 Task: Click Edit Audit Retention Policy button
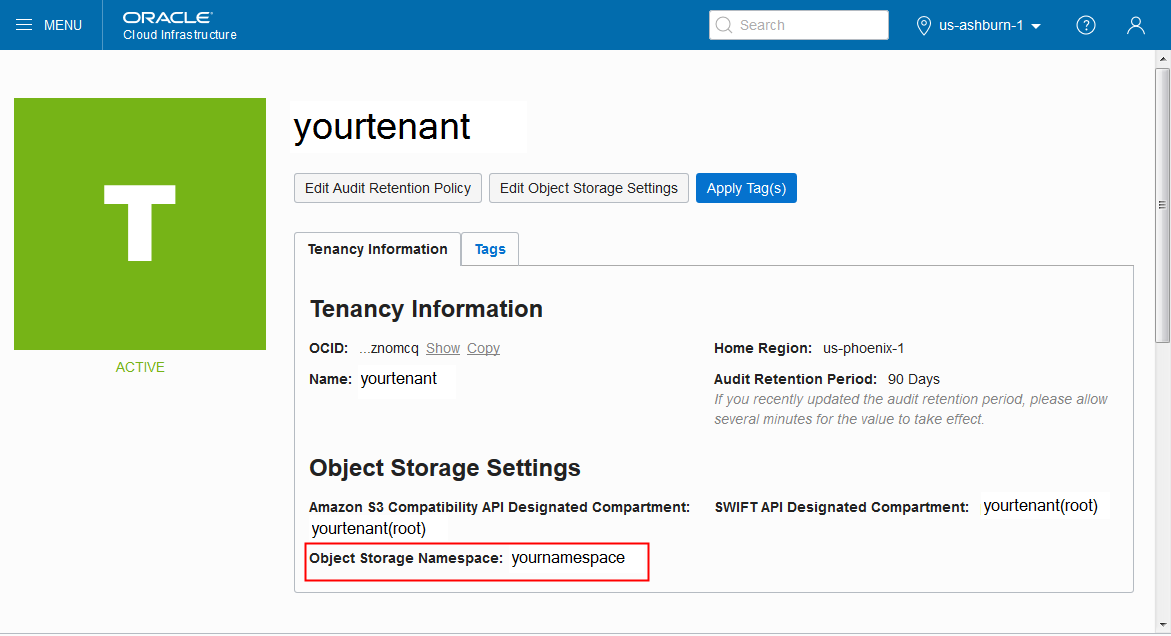coord(388,188)
